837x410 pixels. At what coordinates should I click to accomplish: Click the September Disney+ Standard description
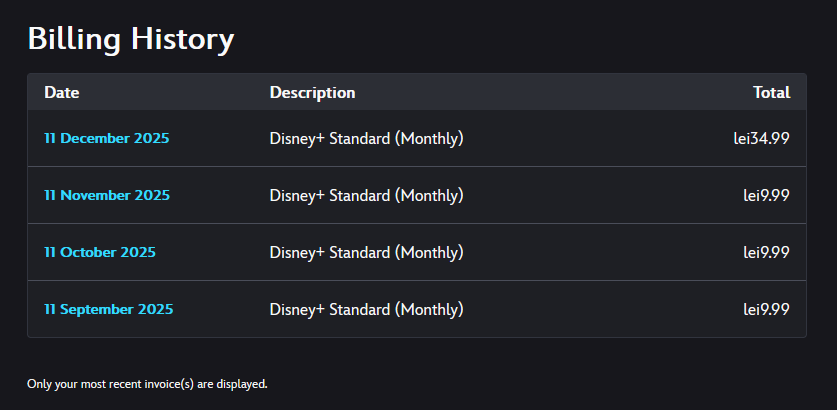pos(367,310)
